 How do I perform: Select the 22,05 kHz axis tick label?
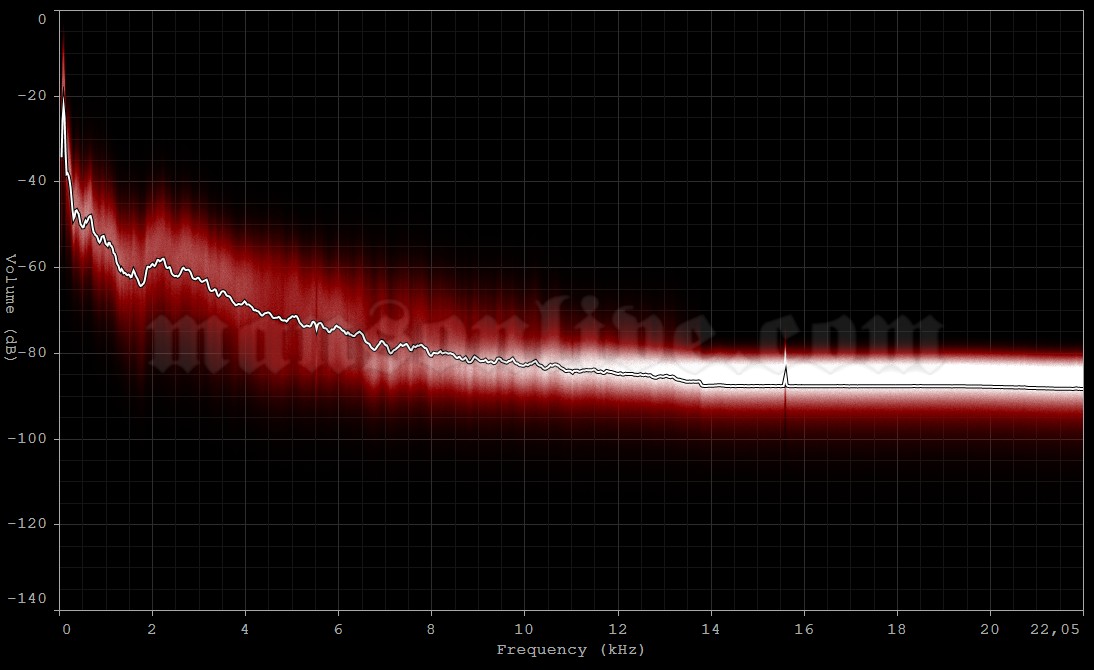point(1055,629)
